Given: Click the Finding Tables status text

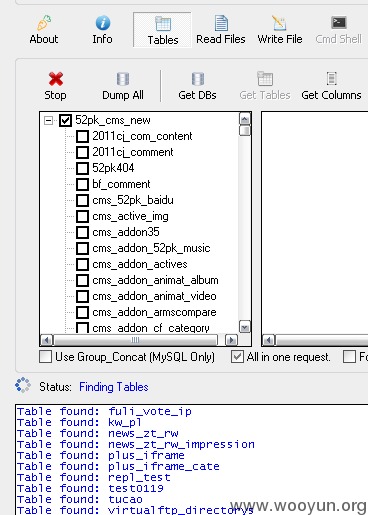Looking at the screenshot, I should (x=114, y=387).
